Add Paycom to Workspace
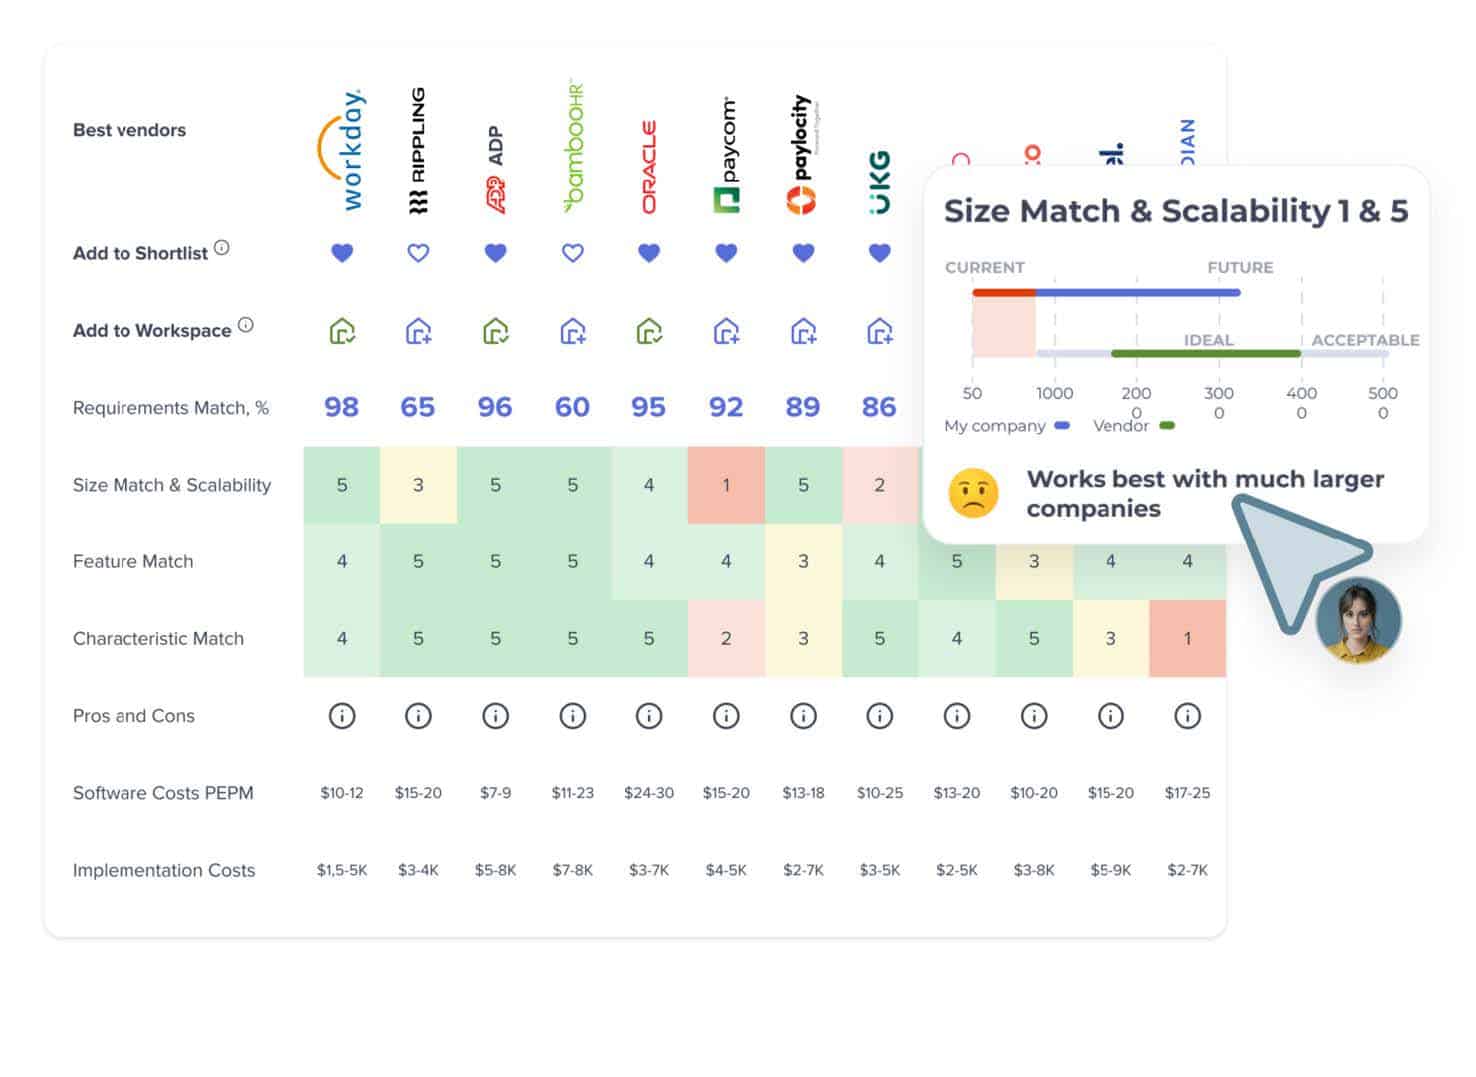This screenshot has height=1077, width=1476. (726, 331)
